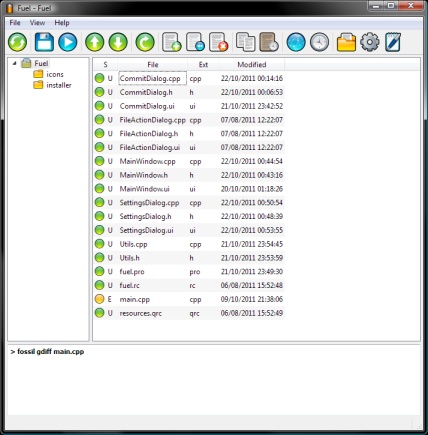Open the File menu

click(x=15, y=23)
